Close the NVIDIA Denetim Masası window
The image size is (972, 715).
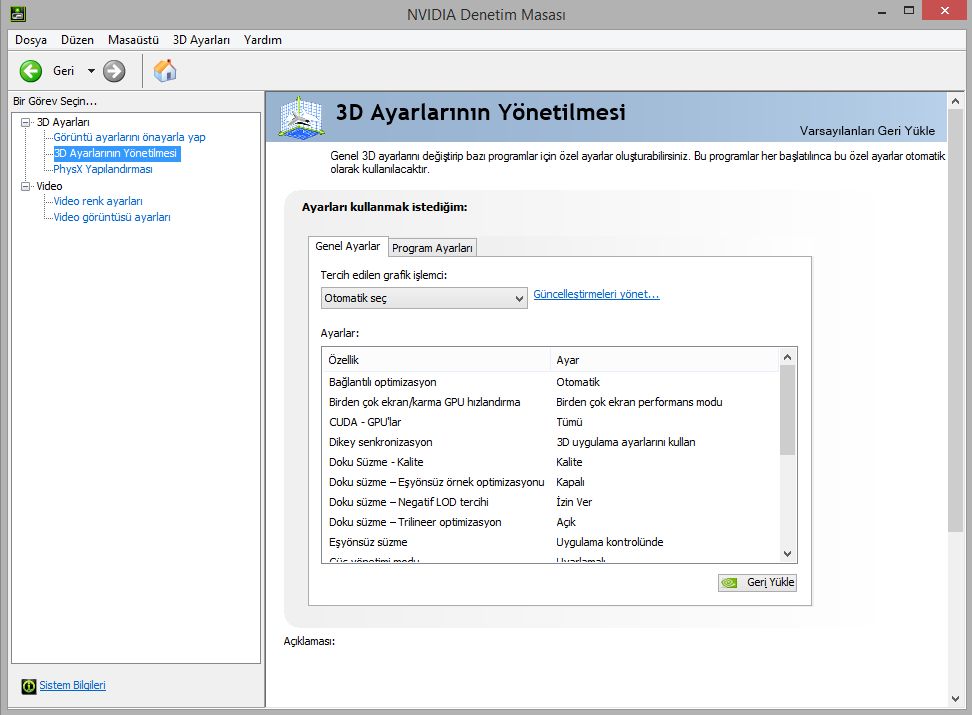pos(944,11)
